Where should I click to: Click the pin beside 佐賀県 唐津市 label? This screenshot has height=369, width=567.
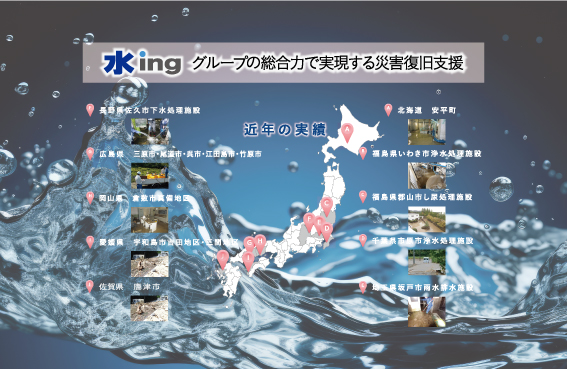(90, 287)
